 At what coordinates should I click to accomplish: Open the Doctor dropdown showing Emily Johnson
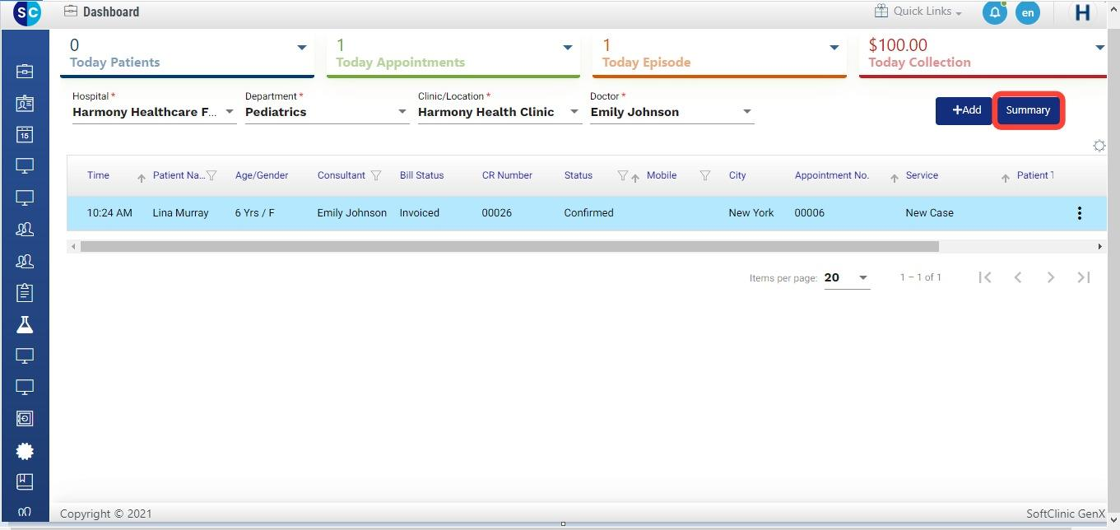point(672,112)
